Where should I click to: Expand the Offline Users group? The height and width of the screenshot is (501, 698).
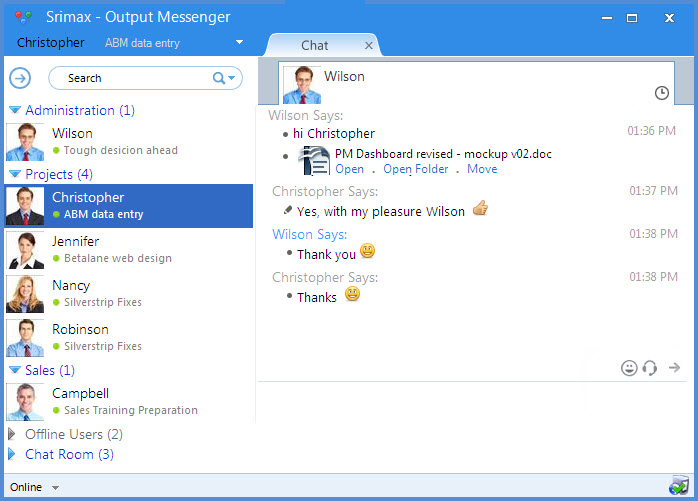pyautogui.click(x=13, y=434)
